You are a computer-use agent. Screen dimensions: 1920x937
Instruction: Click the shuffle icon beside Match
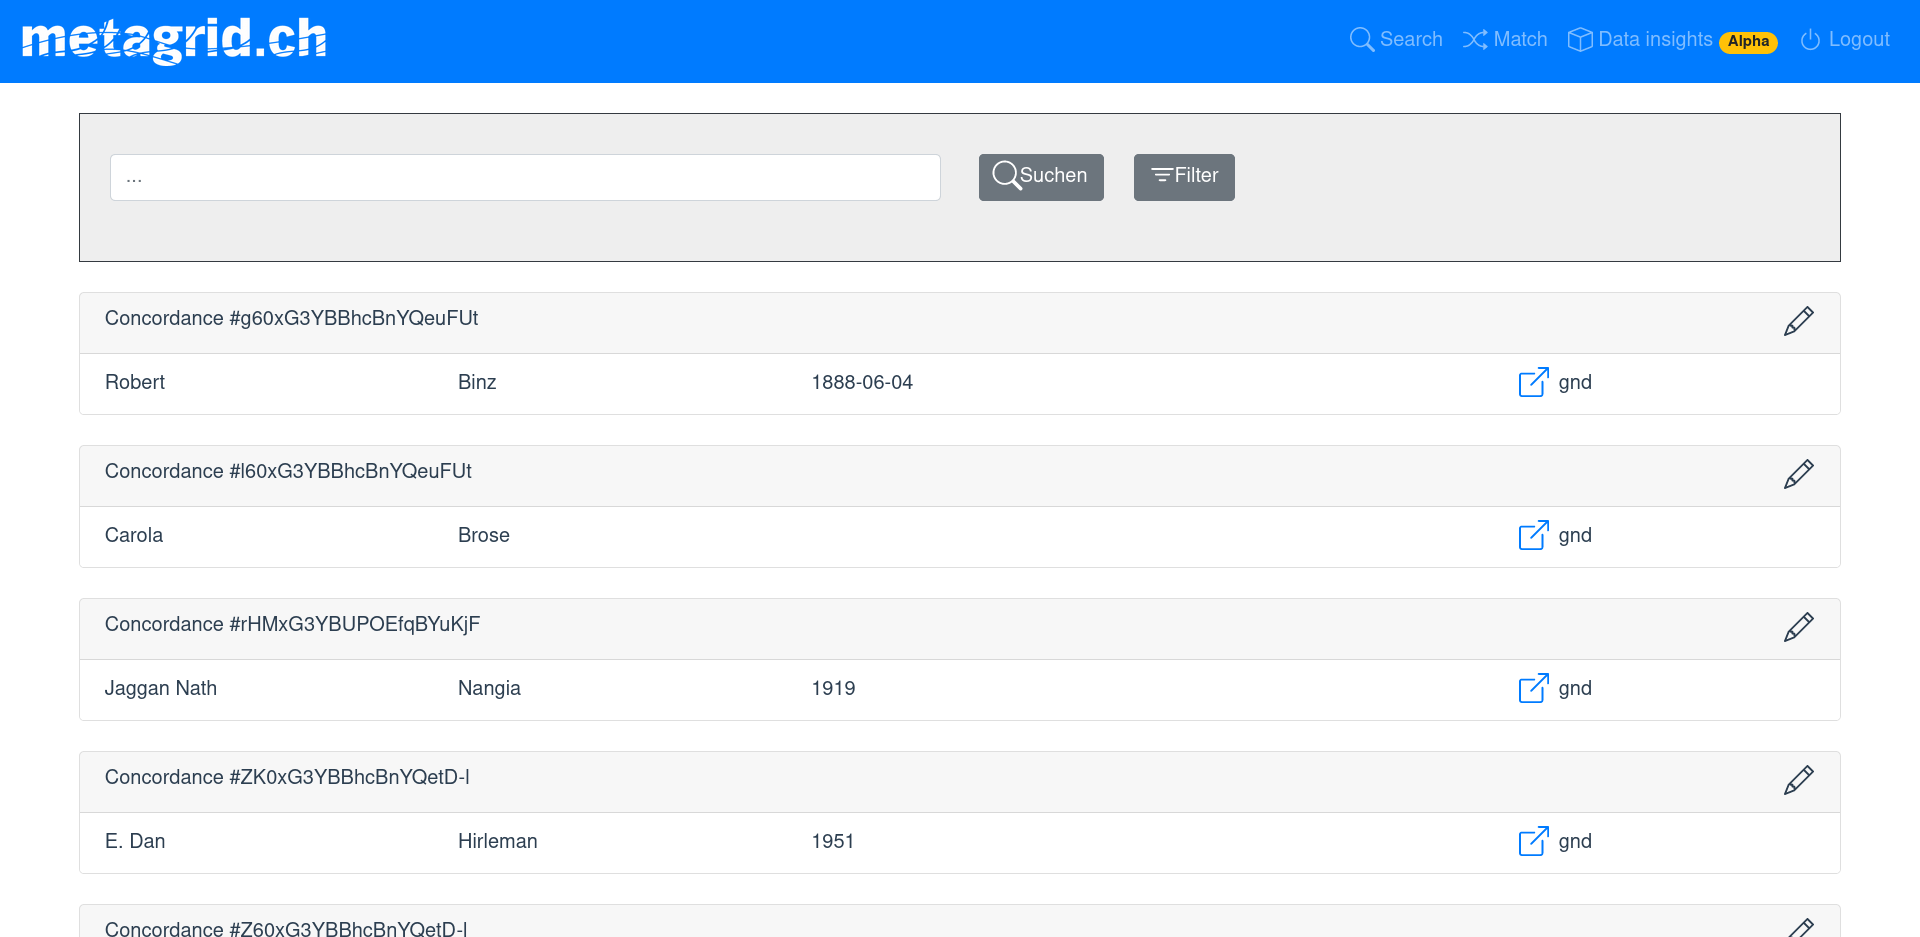(1475, 39)
